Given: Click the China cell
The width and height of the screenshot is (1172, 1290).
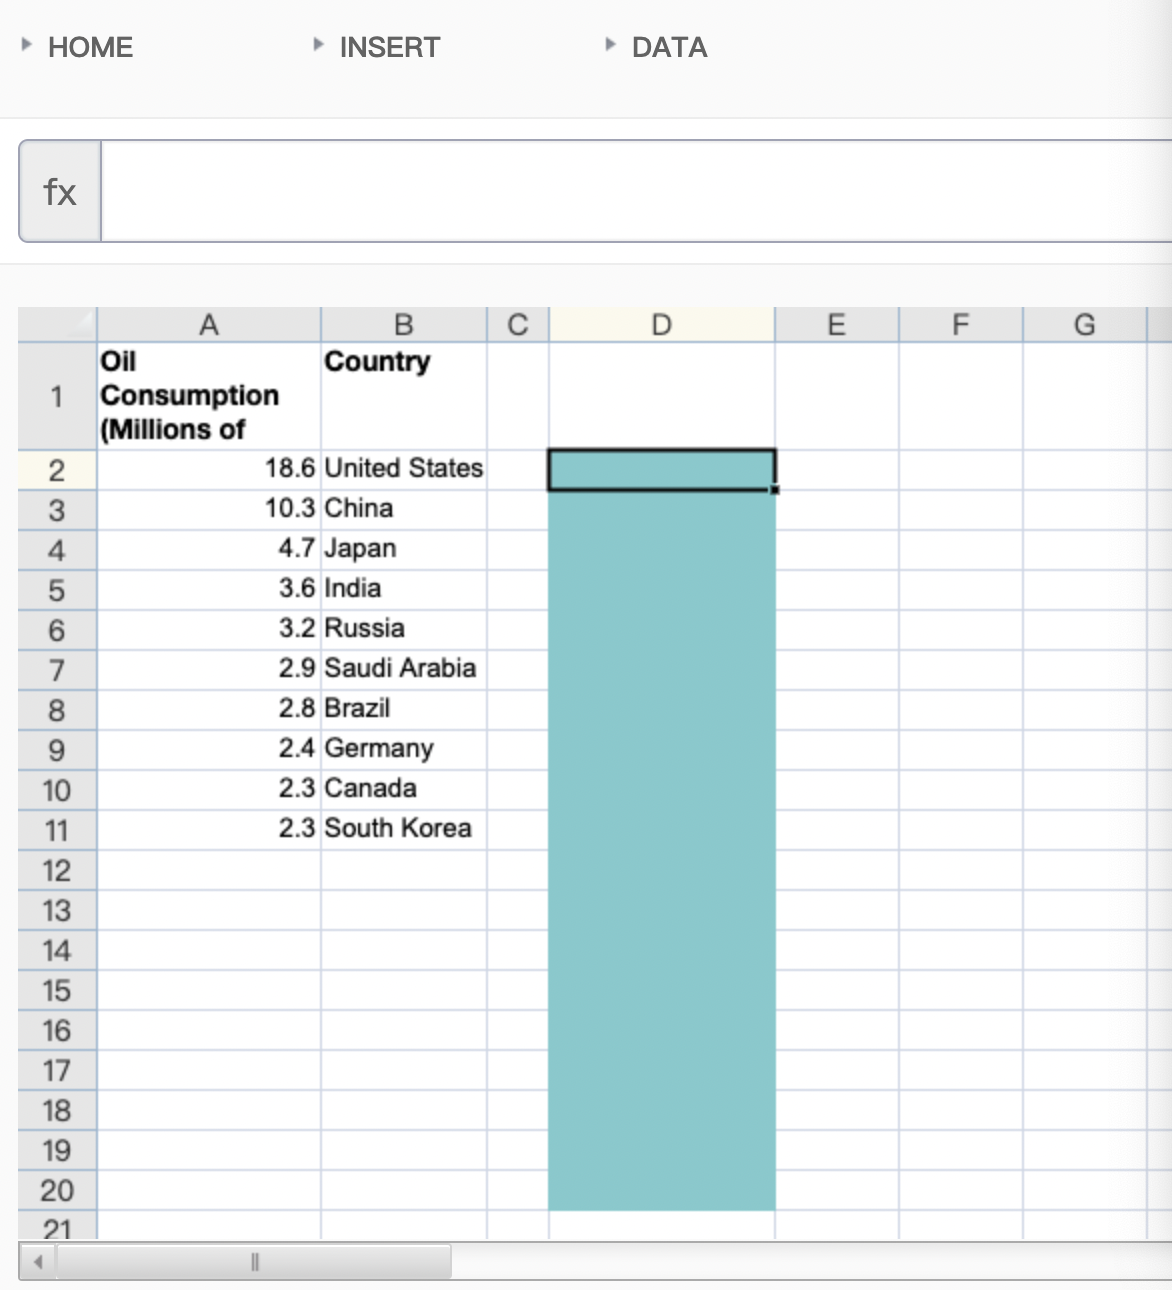Looking at the screenshot, I should click(x=404, y=510).
